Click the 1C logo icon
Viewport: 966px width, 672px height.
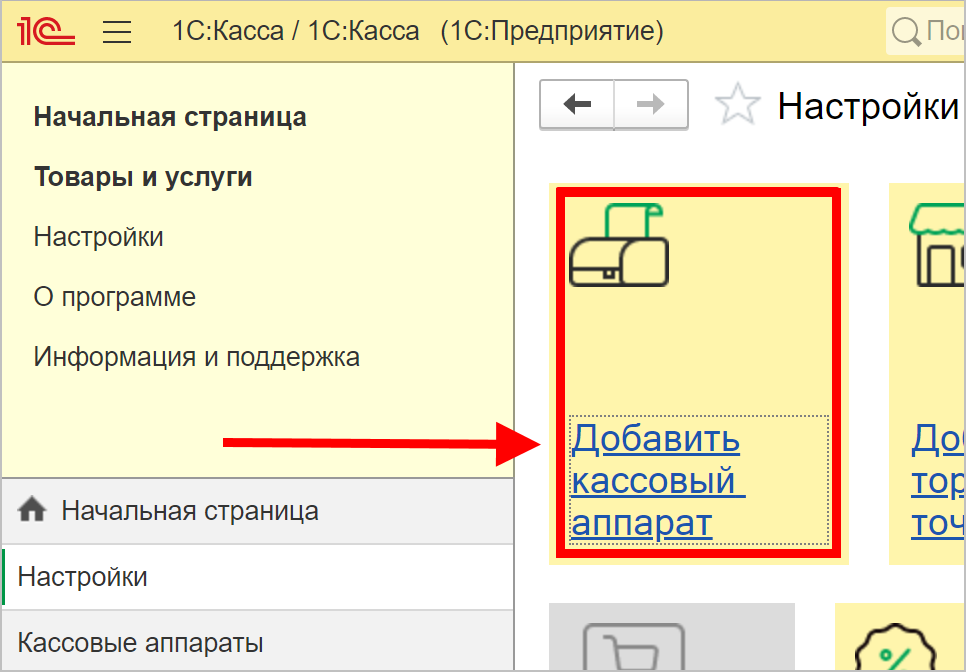point(46,31)
